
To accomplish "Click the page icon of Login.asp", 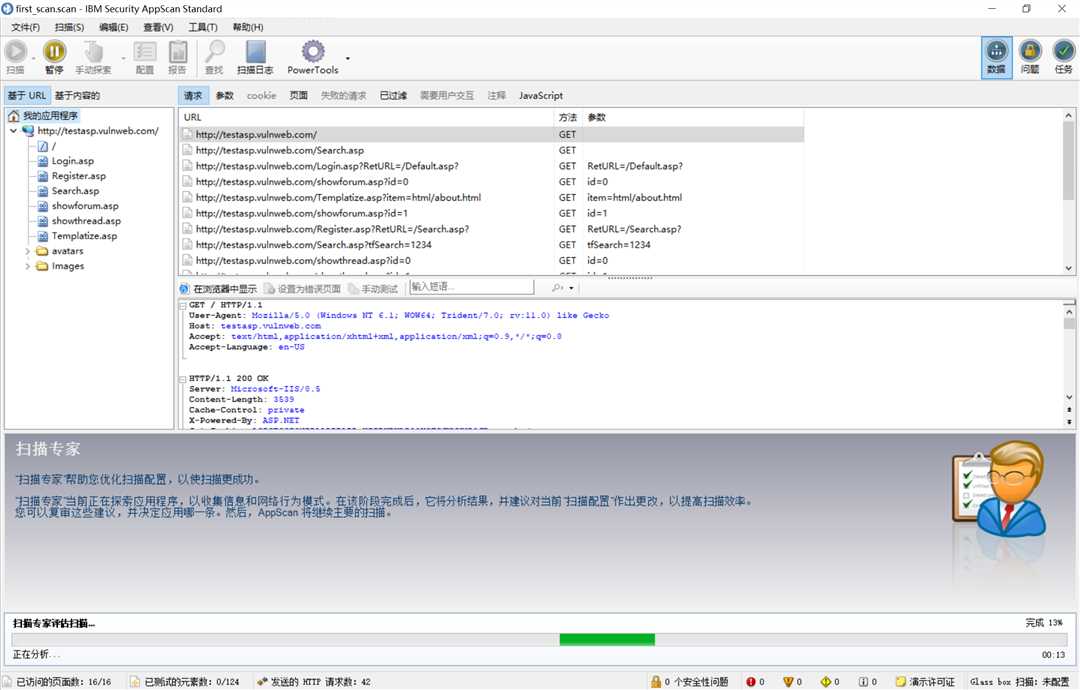I will click(x=43, y=161).
